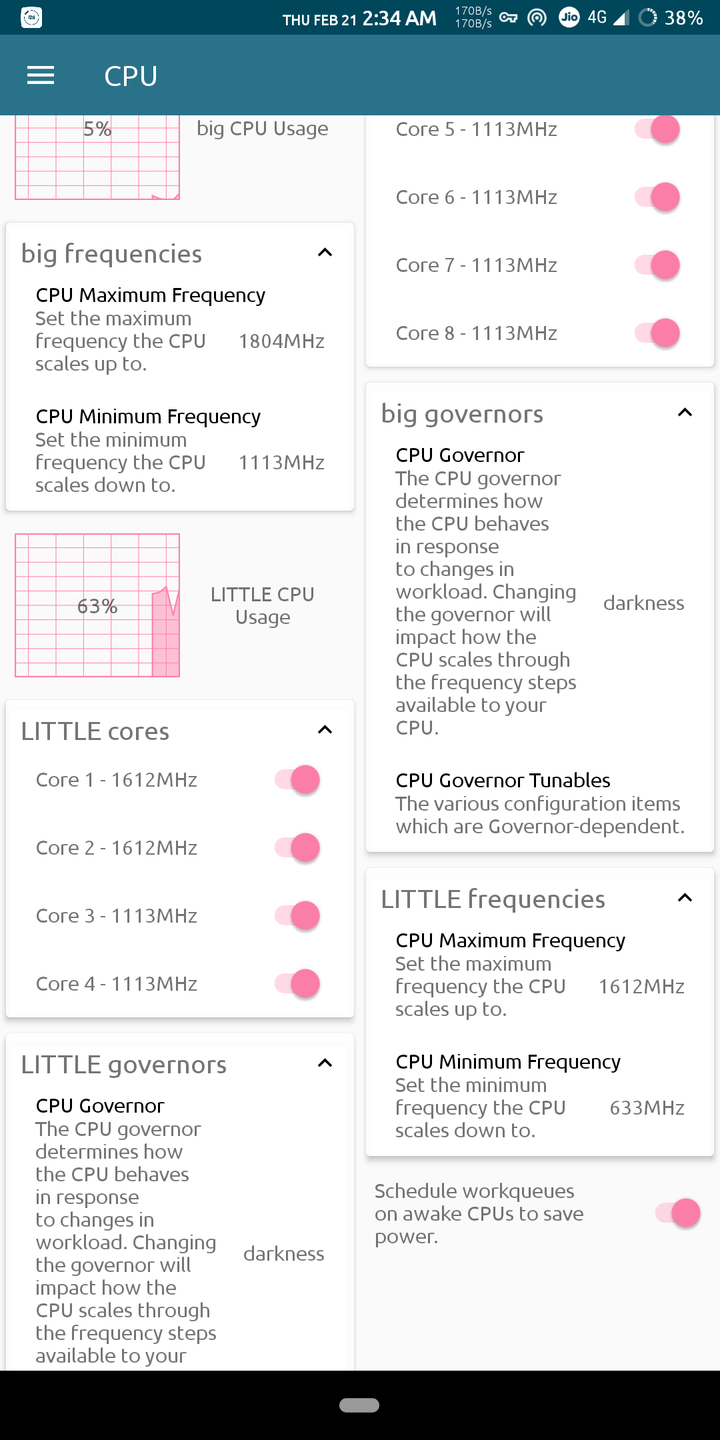This screenshot has height=1440, width=720.
Task: Toggle Schedule workqueues power-saving switch
Action: [678, 1213]
